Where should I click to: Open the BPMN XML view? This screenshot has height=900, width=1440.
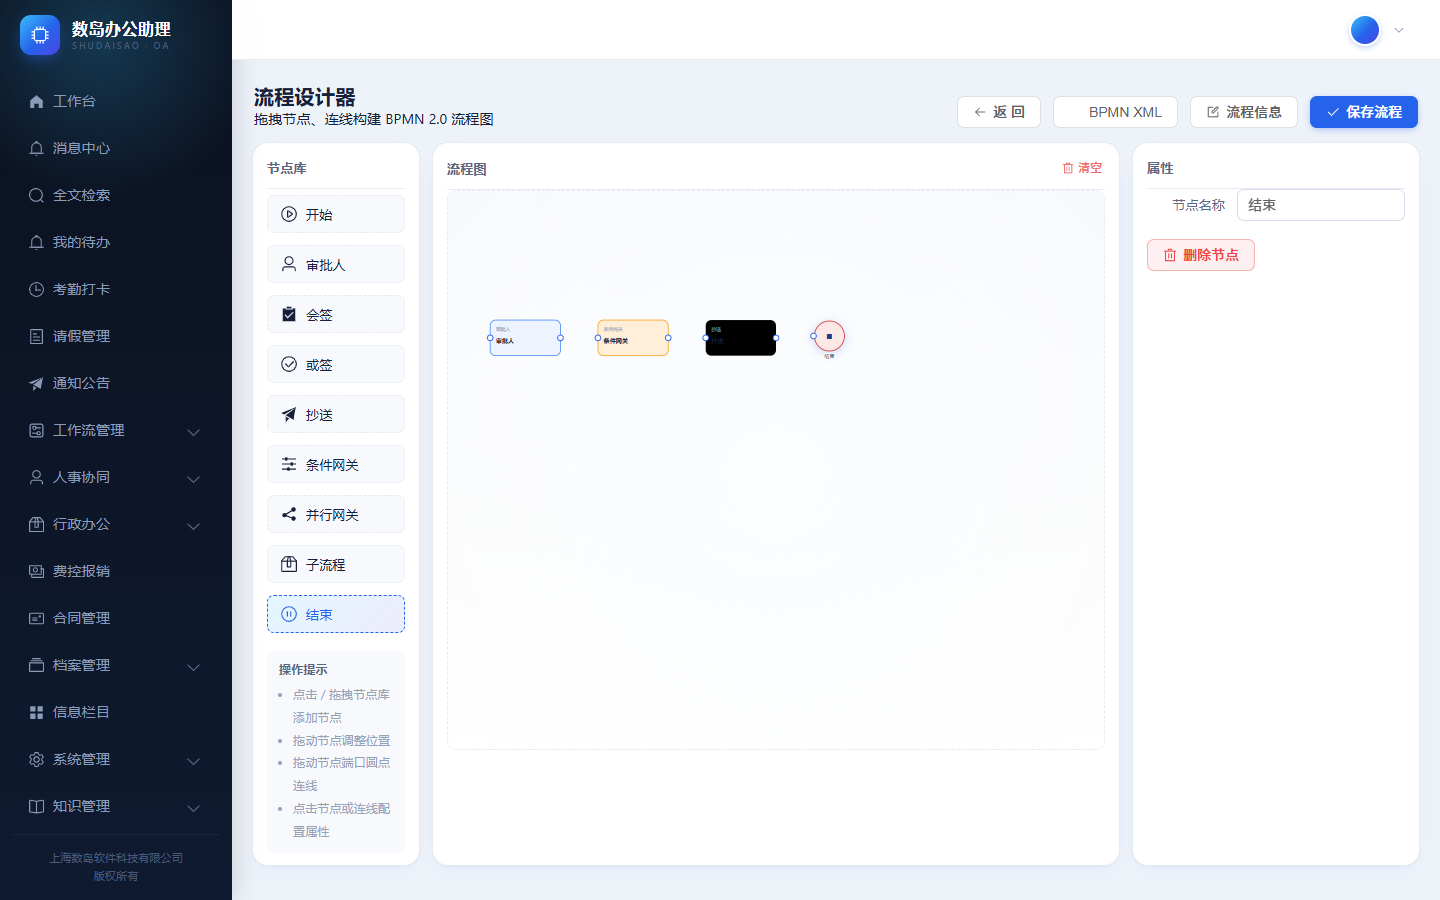[1115, 112]
